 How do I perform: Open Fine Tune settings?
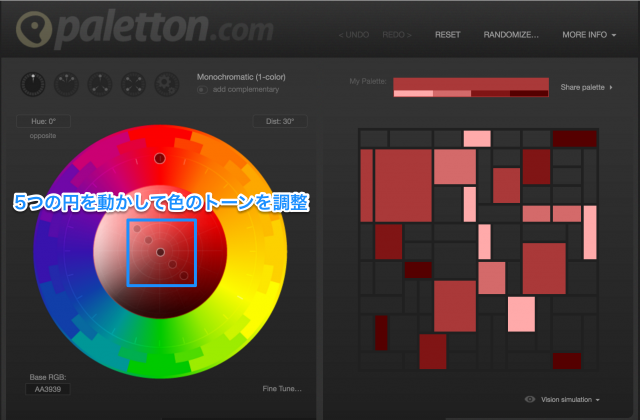282,389
